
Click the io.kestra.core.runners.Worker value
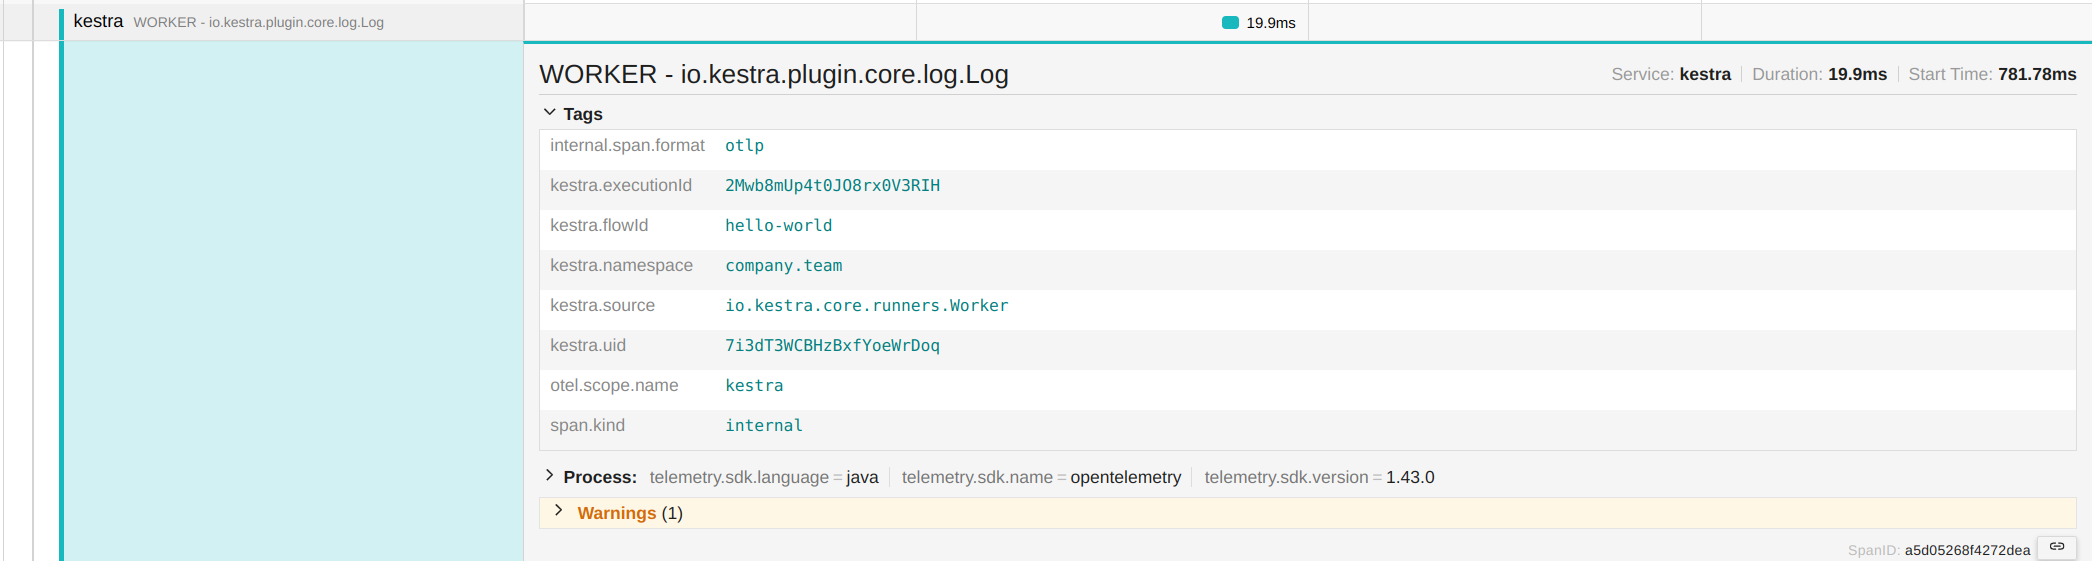[866, 306]
